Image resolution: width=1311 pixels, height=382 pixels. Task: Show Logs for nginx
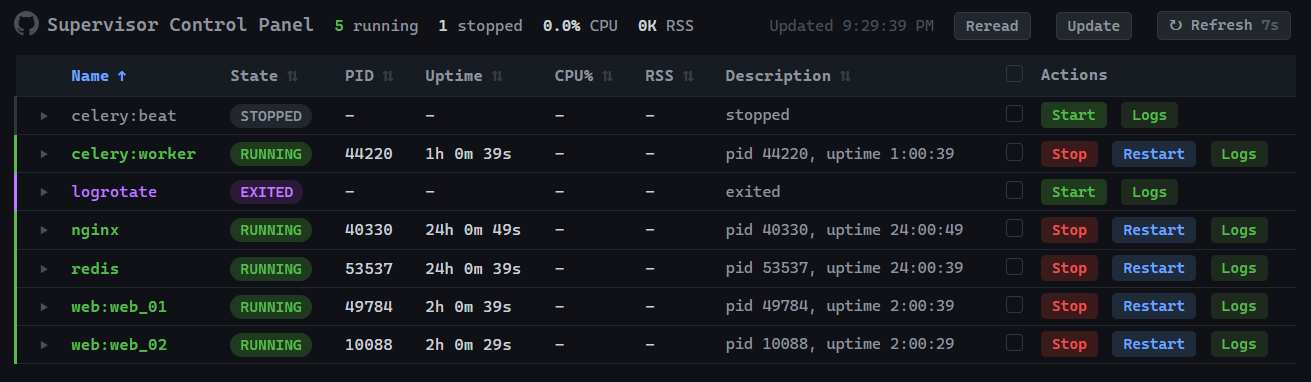[x=1238, y=230]
